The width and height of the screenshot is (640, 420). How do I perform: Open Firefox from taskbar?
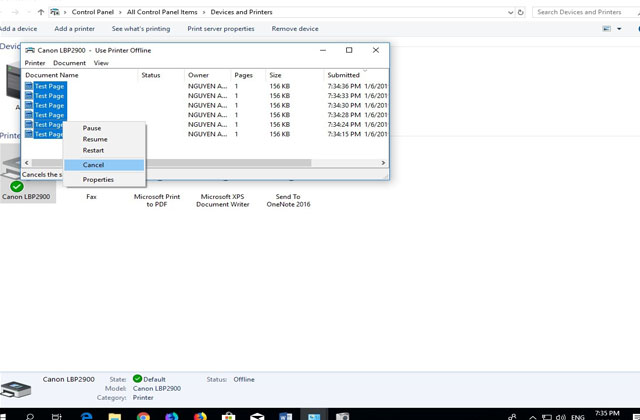(x=200, y=416)
